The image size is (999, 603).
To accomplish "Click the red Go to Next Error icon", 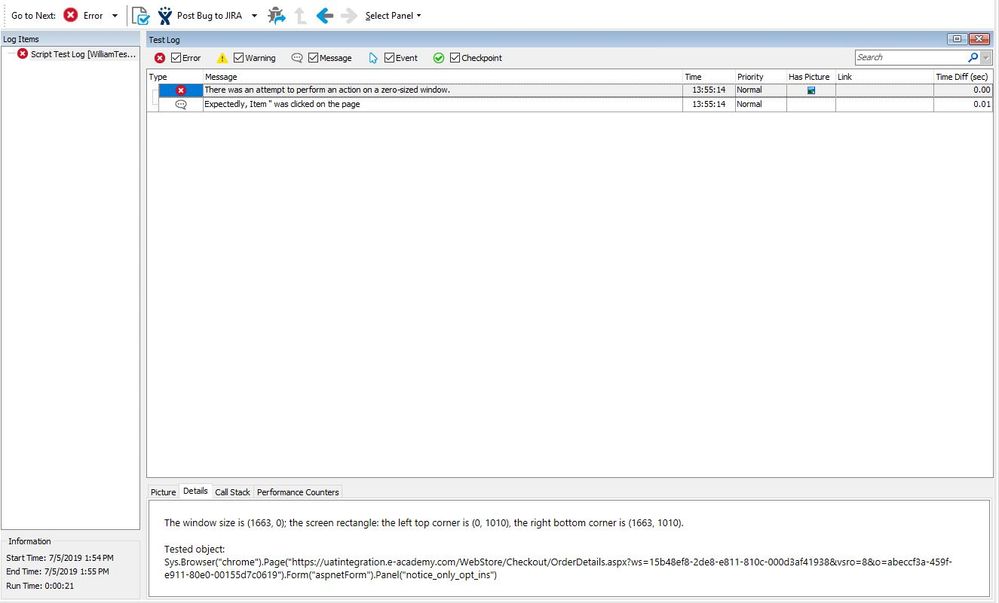I will click(x=71, y=15).
